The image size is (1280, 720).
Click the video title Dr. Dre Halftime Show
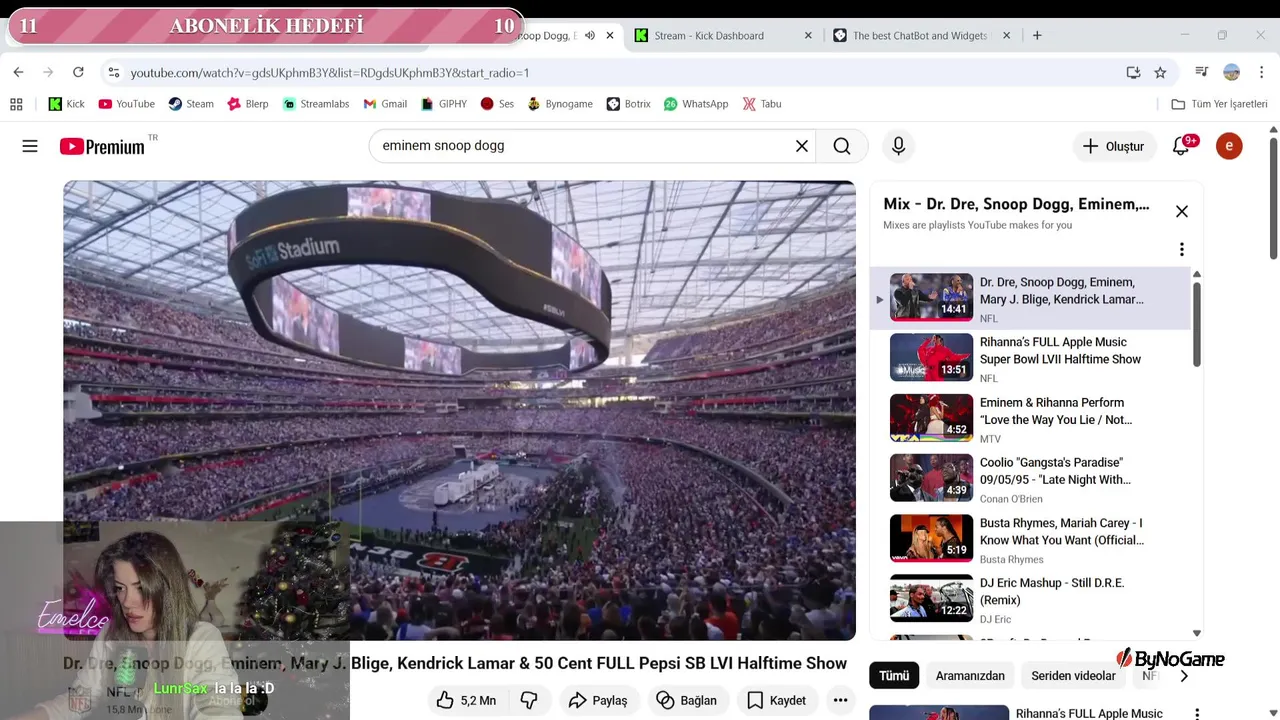pos(455,663)
